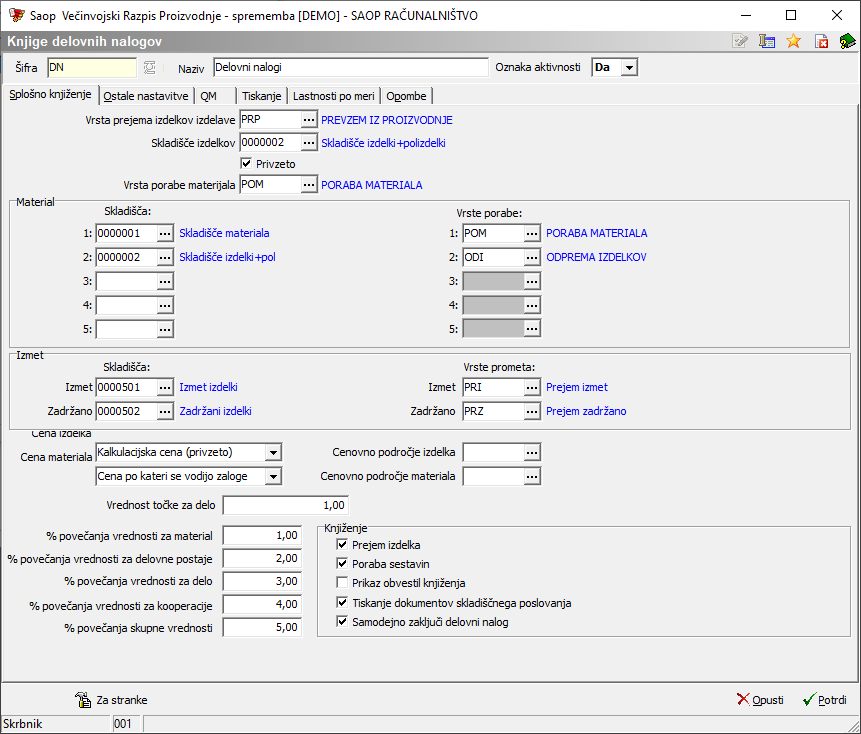Click the Prejem izmet link
The width and height of the screenshot is (861, 734).
[x=577, y=388]
